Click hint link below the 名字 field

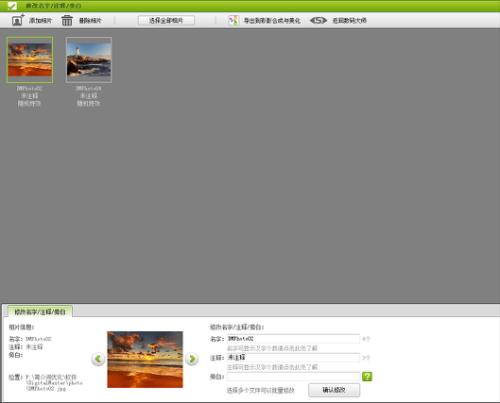click(x=272, y=348)
